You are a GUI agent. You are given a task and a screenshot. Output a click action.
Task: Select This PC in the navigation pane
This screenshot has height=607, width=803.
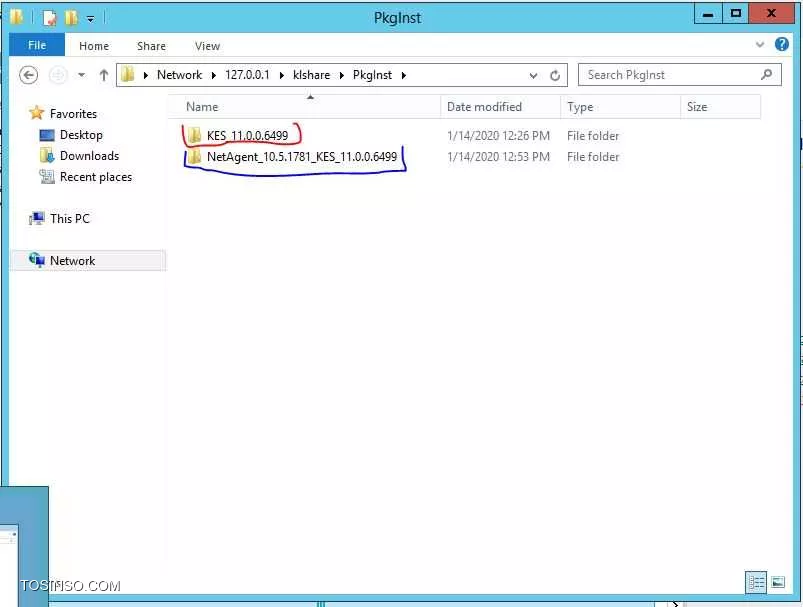[x=70, y=219]
